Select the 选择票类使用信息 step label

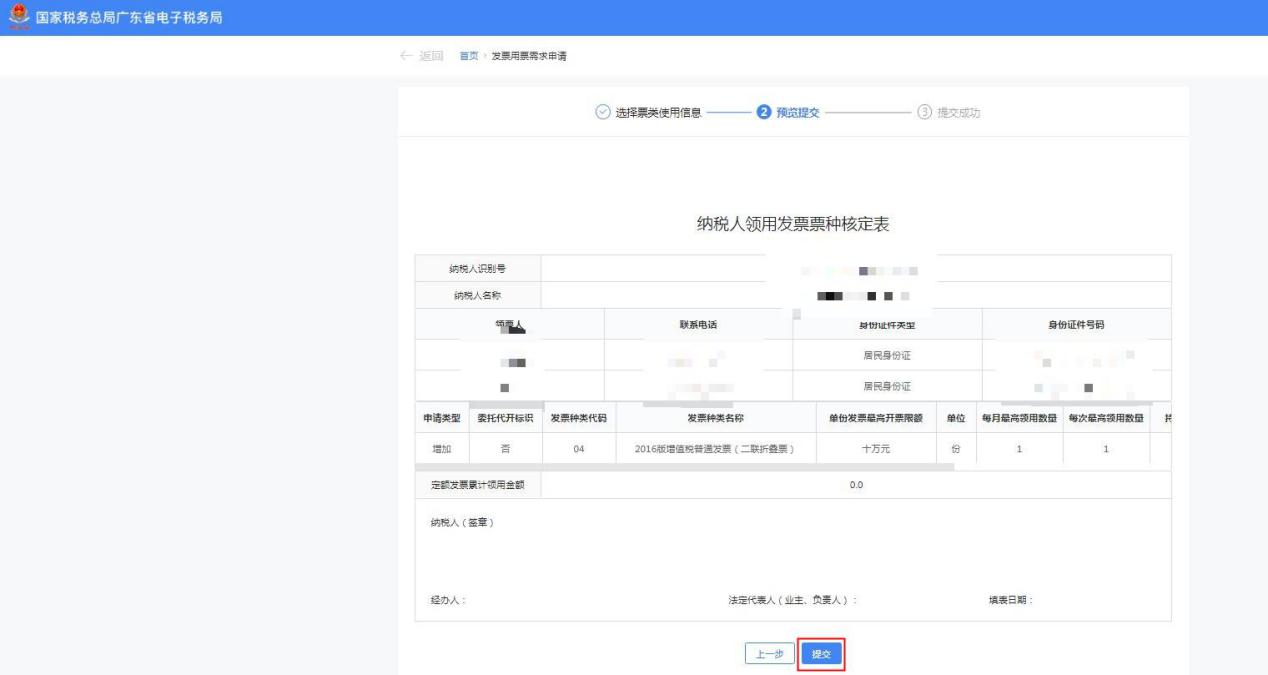(x=657, y=112)
